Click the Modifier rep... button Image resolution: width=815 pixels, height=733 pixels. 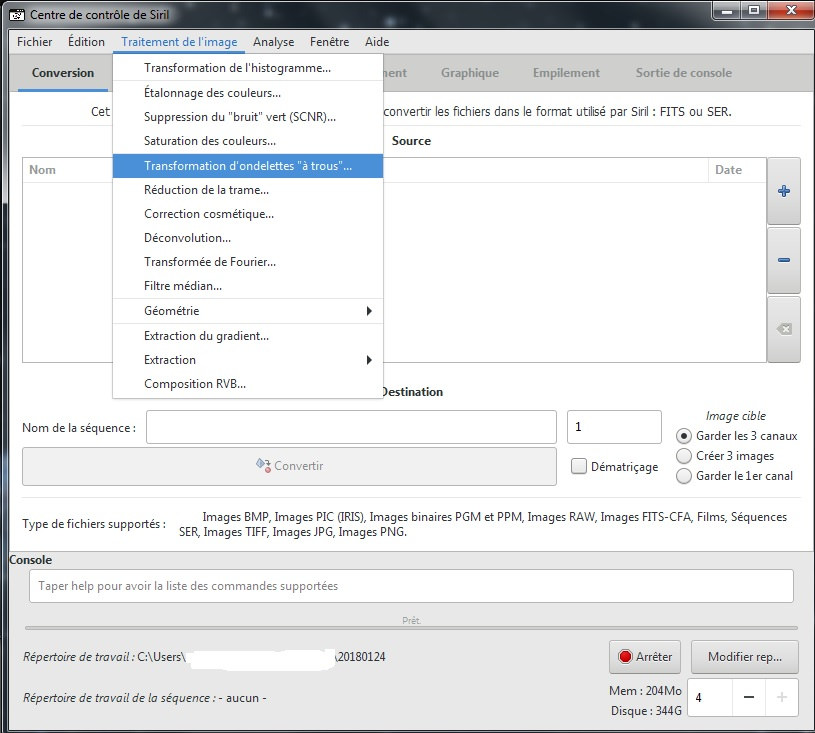pyautogui.click(x=744, y=657)
